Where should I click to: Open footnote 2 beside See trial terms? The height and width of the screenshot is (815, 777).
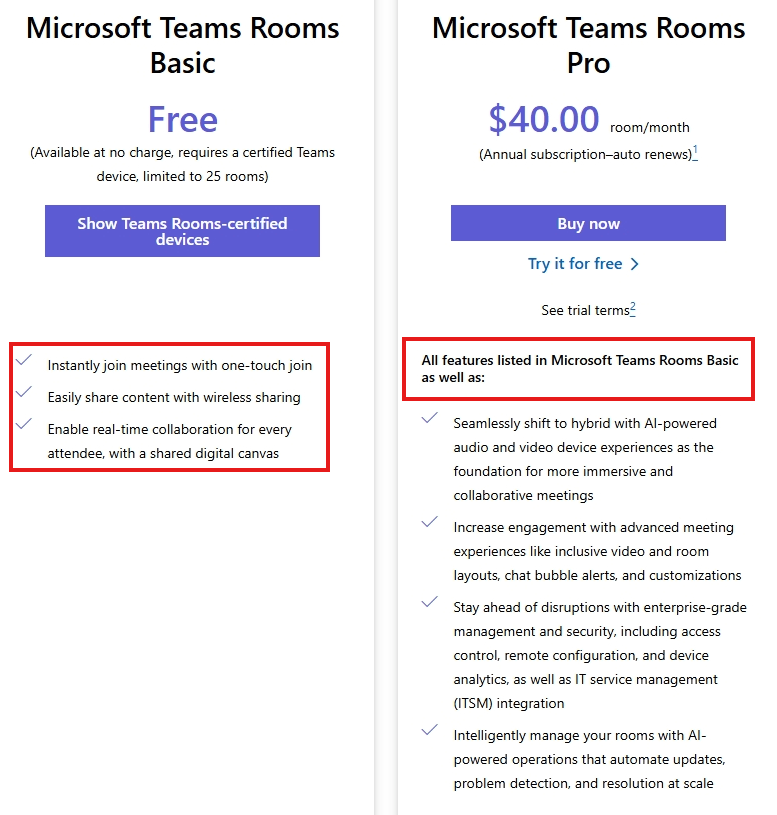tap(633, 308)
